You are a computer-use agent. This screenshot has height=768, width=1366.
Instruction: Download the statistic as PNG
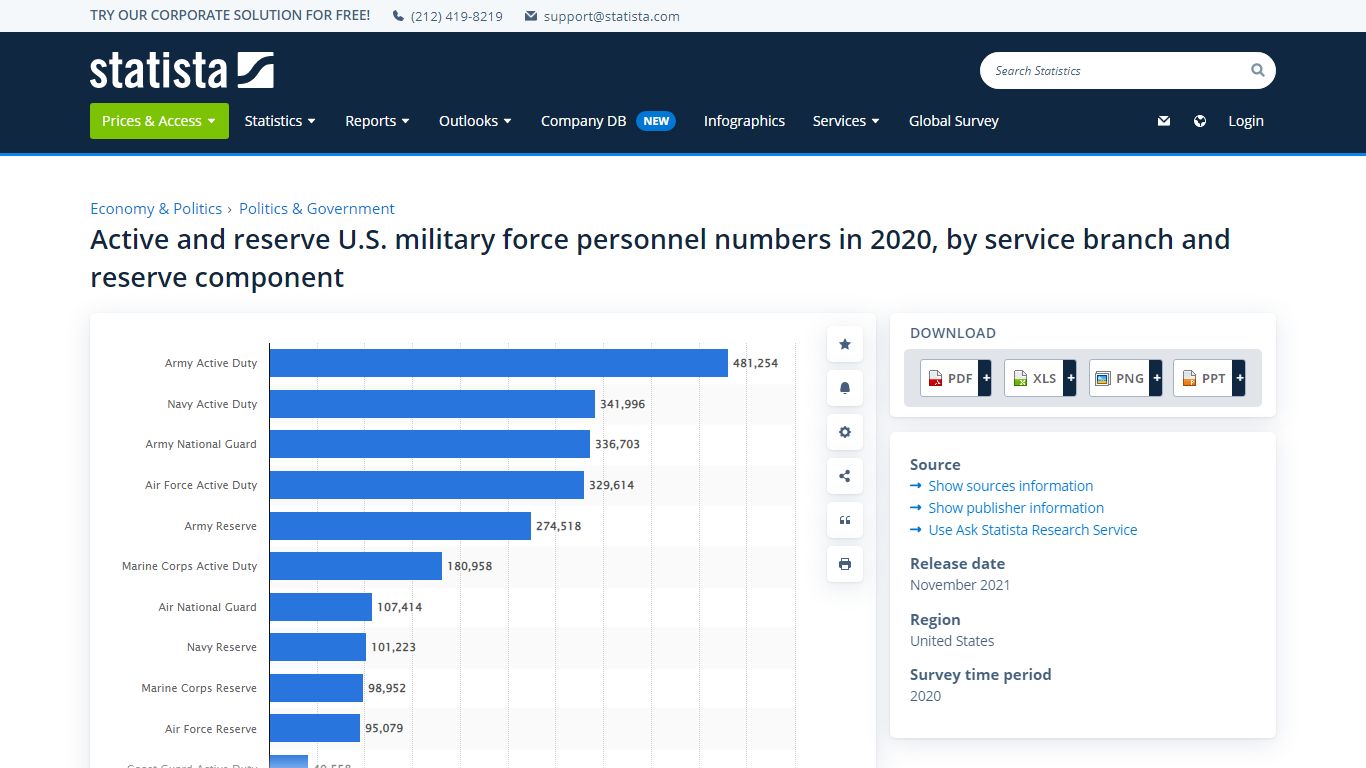click(x=1119, y=378)
